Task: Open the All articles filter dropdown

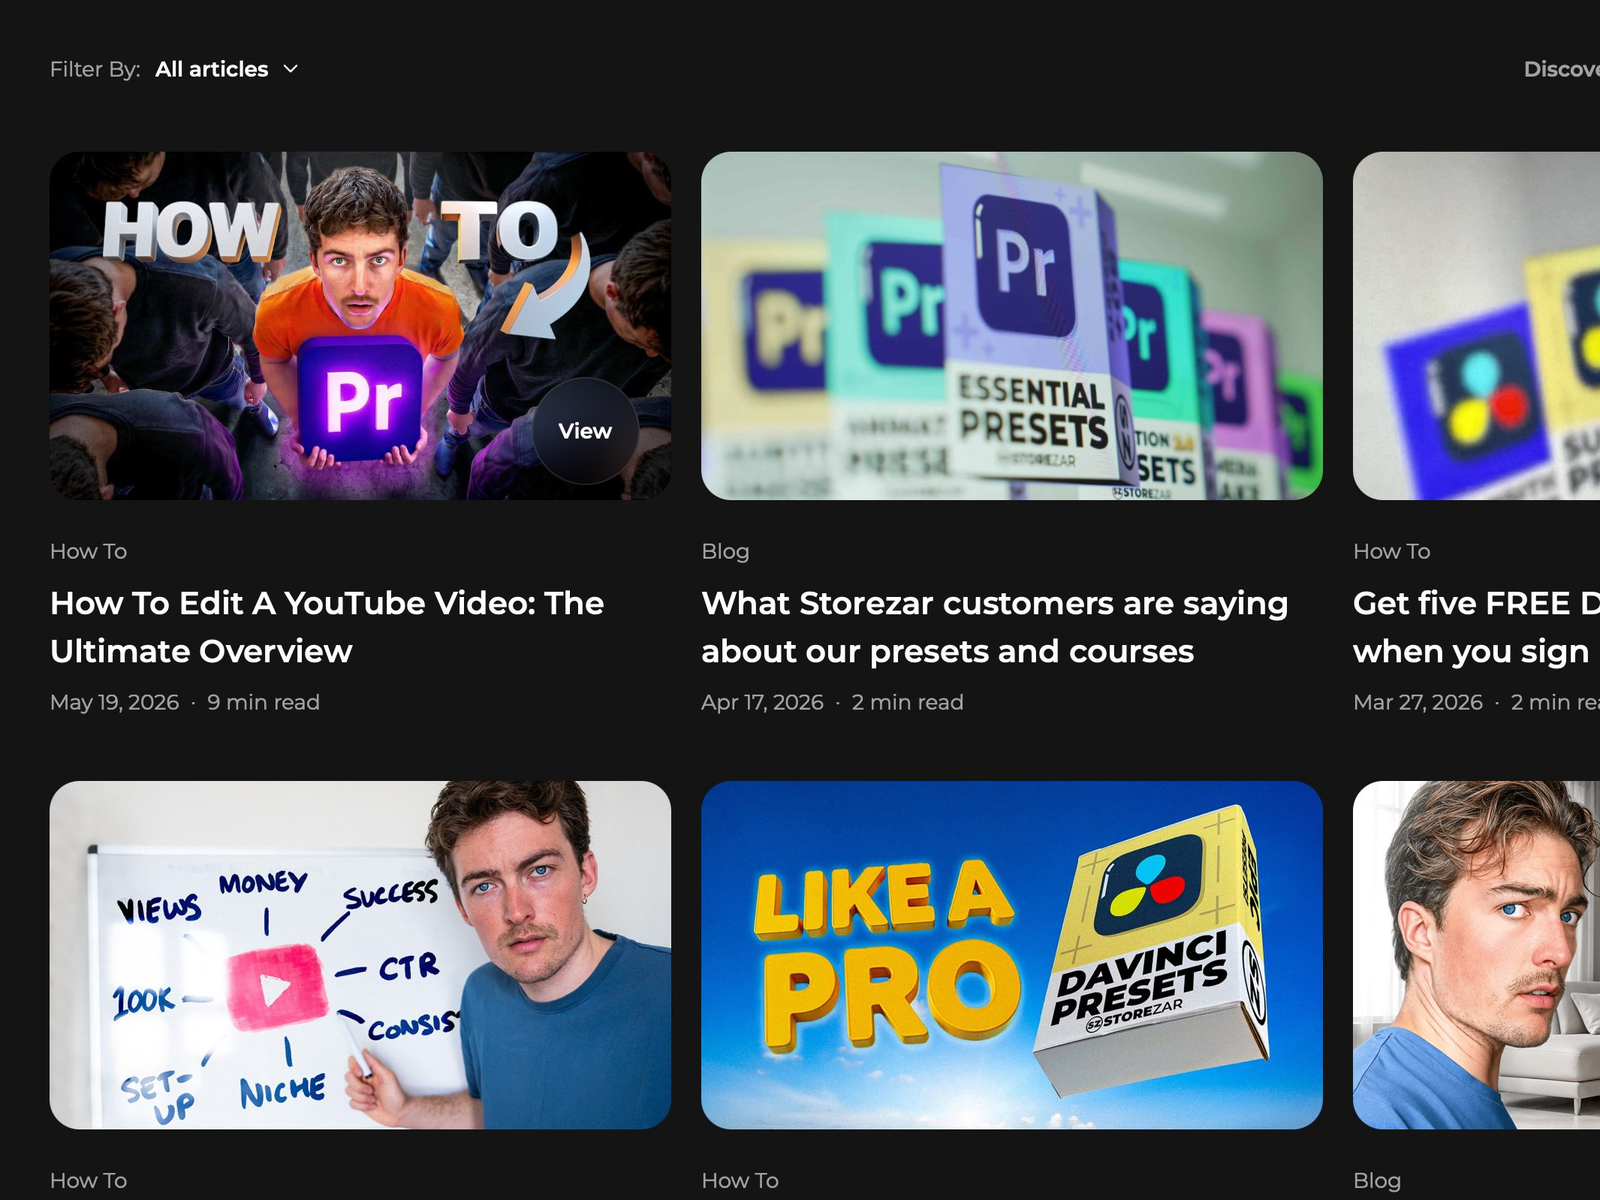Action: coord(227,69)
